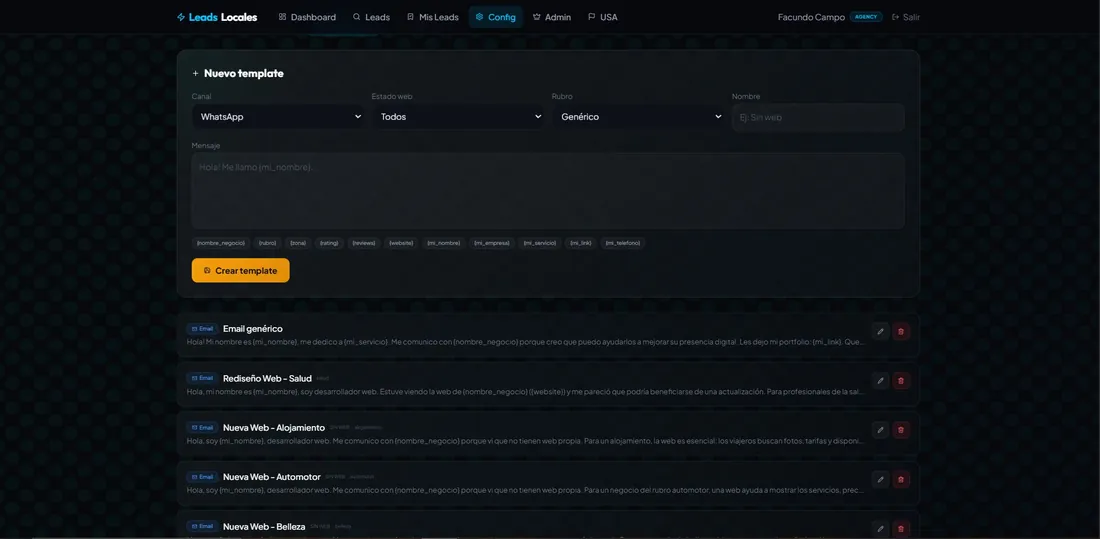
Task: Focus the Nombre input field
Action: point(818,117)
